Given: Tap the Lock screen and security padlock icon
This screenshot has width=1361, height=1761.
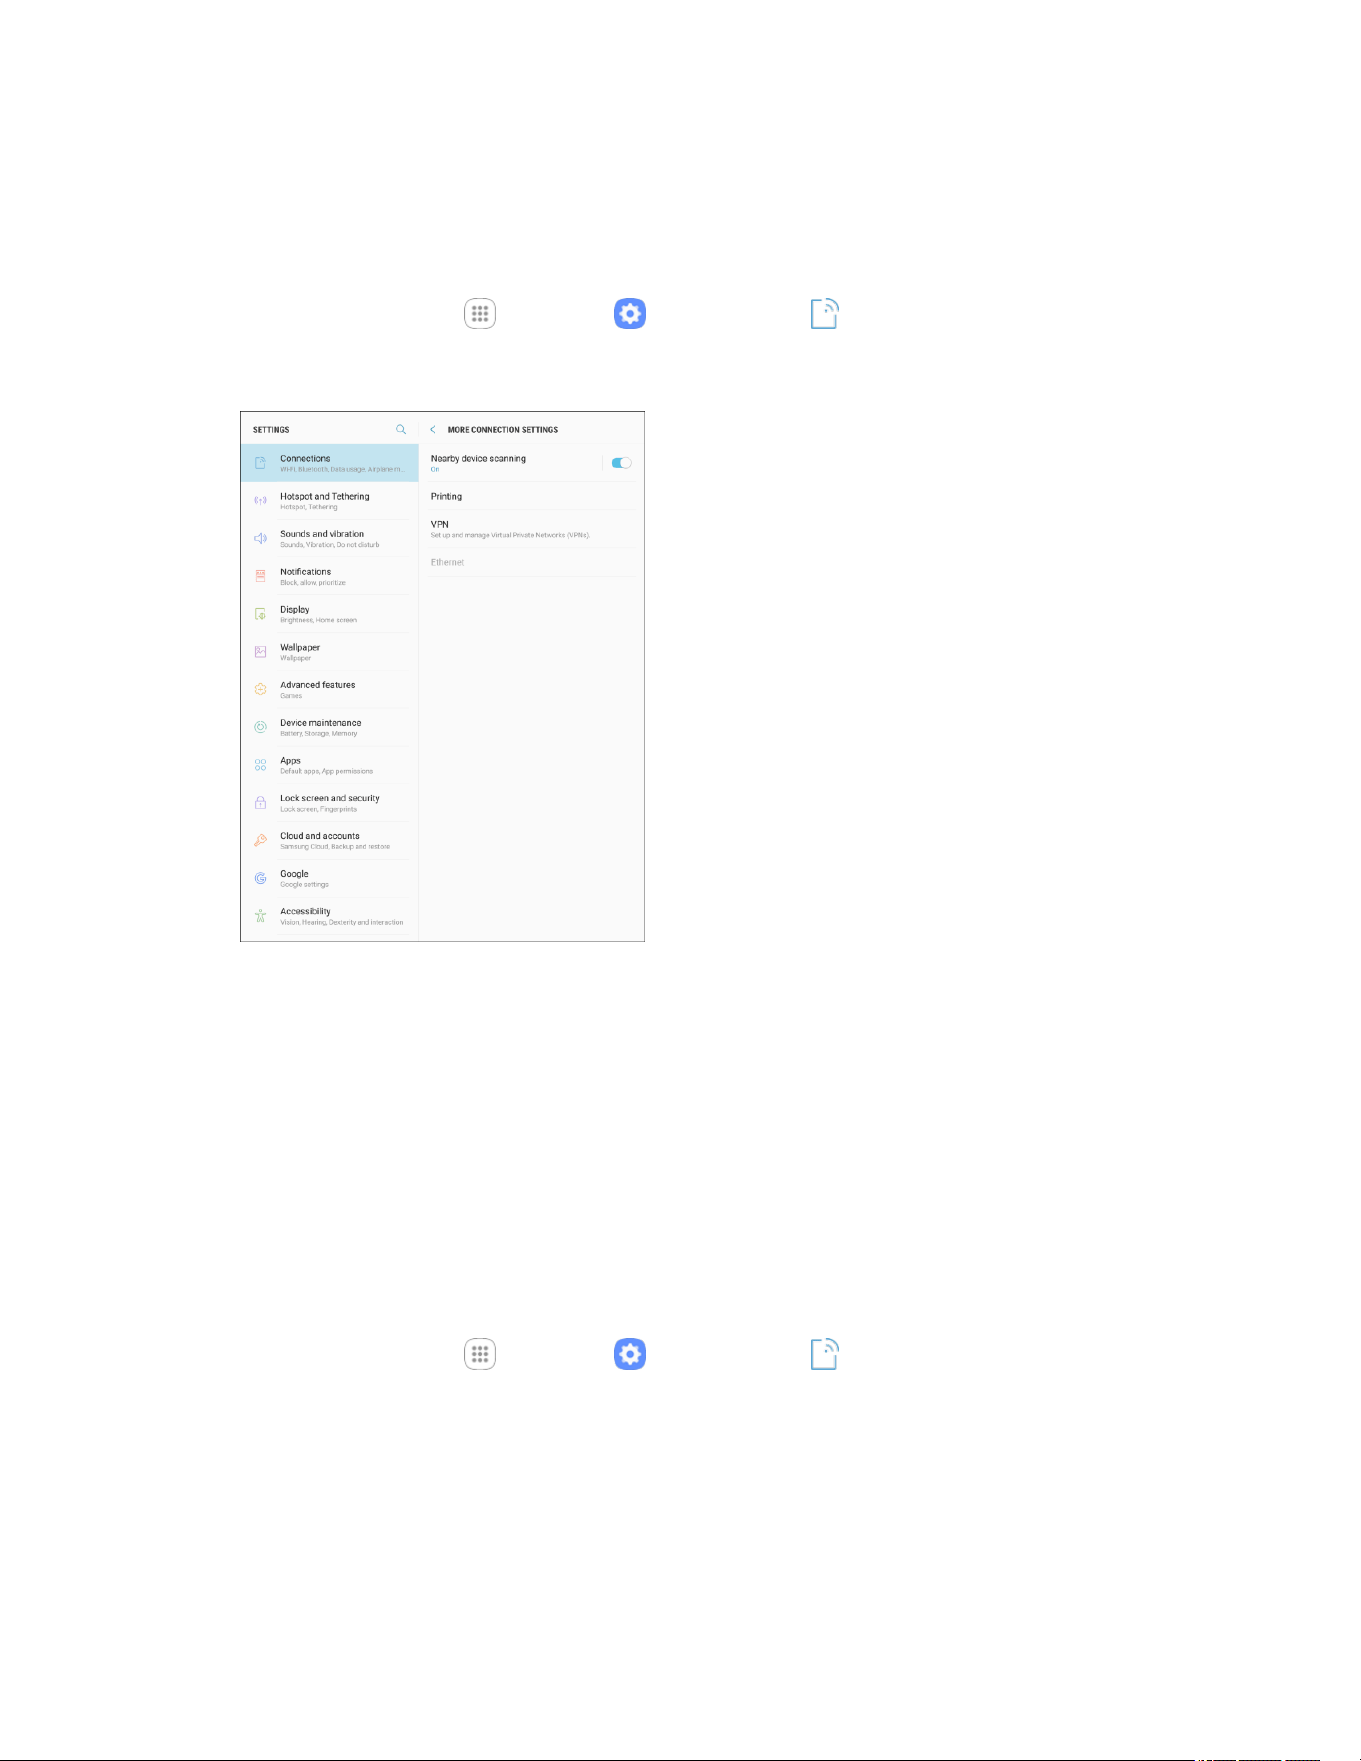Looking at the screenshot, I should [x=260, y=802].
